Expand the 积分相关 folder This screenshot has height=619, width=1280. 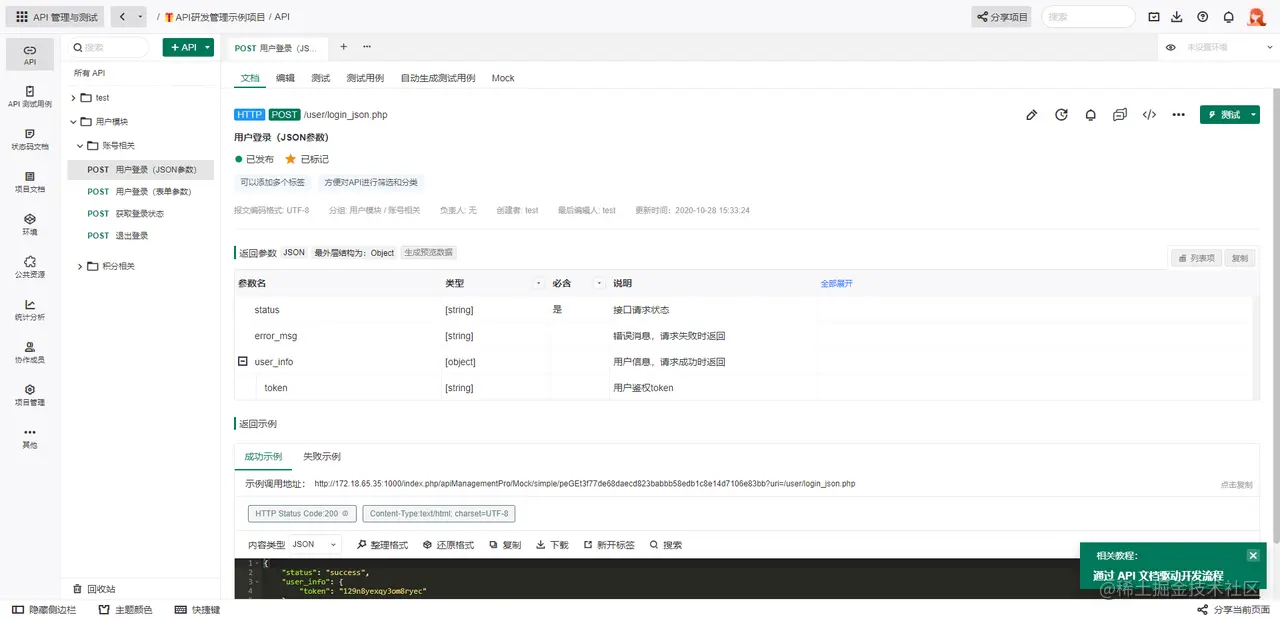click(x=80, y=266)
